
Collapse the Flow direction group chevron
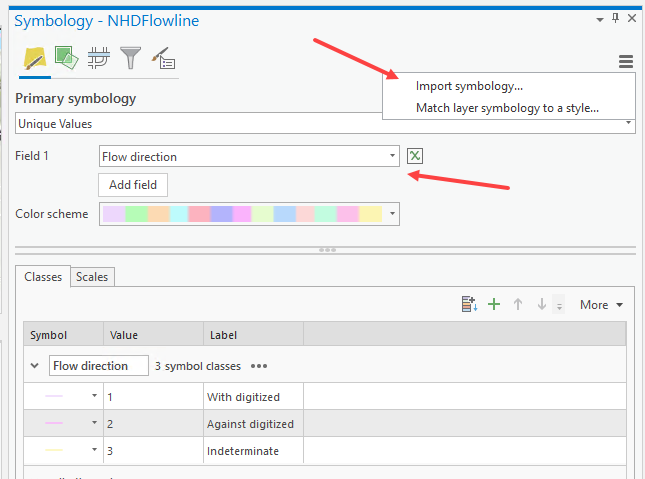tap(35, 365)
